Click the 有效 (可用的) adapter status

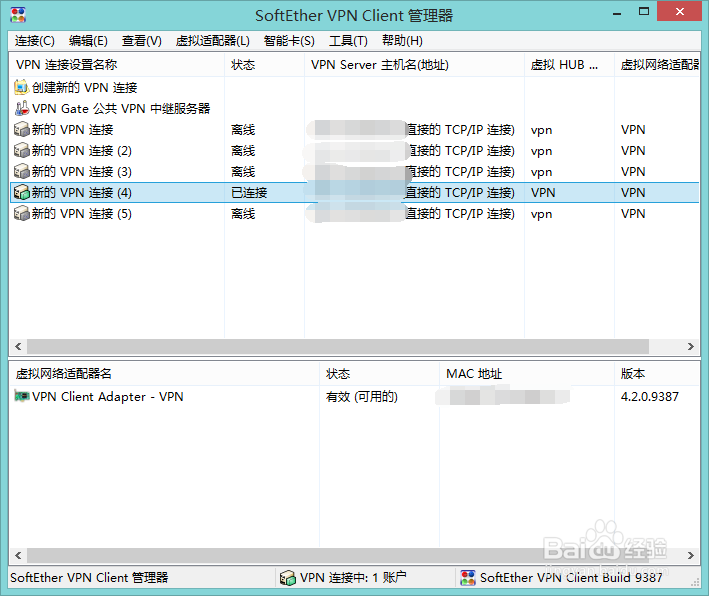362,397
